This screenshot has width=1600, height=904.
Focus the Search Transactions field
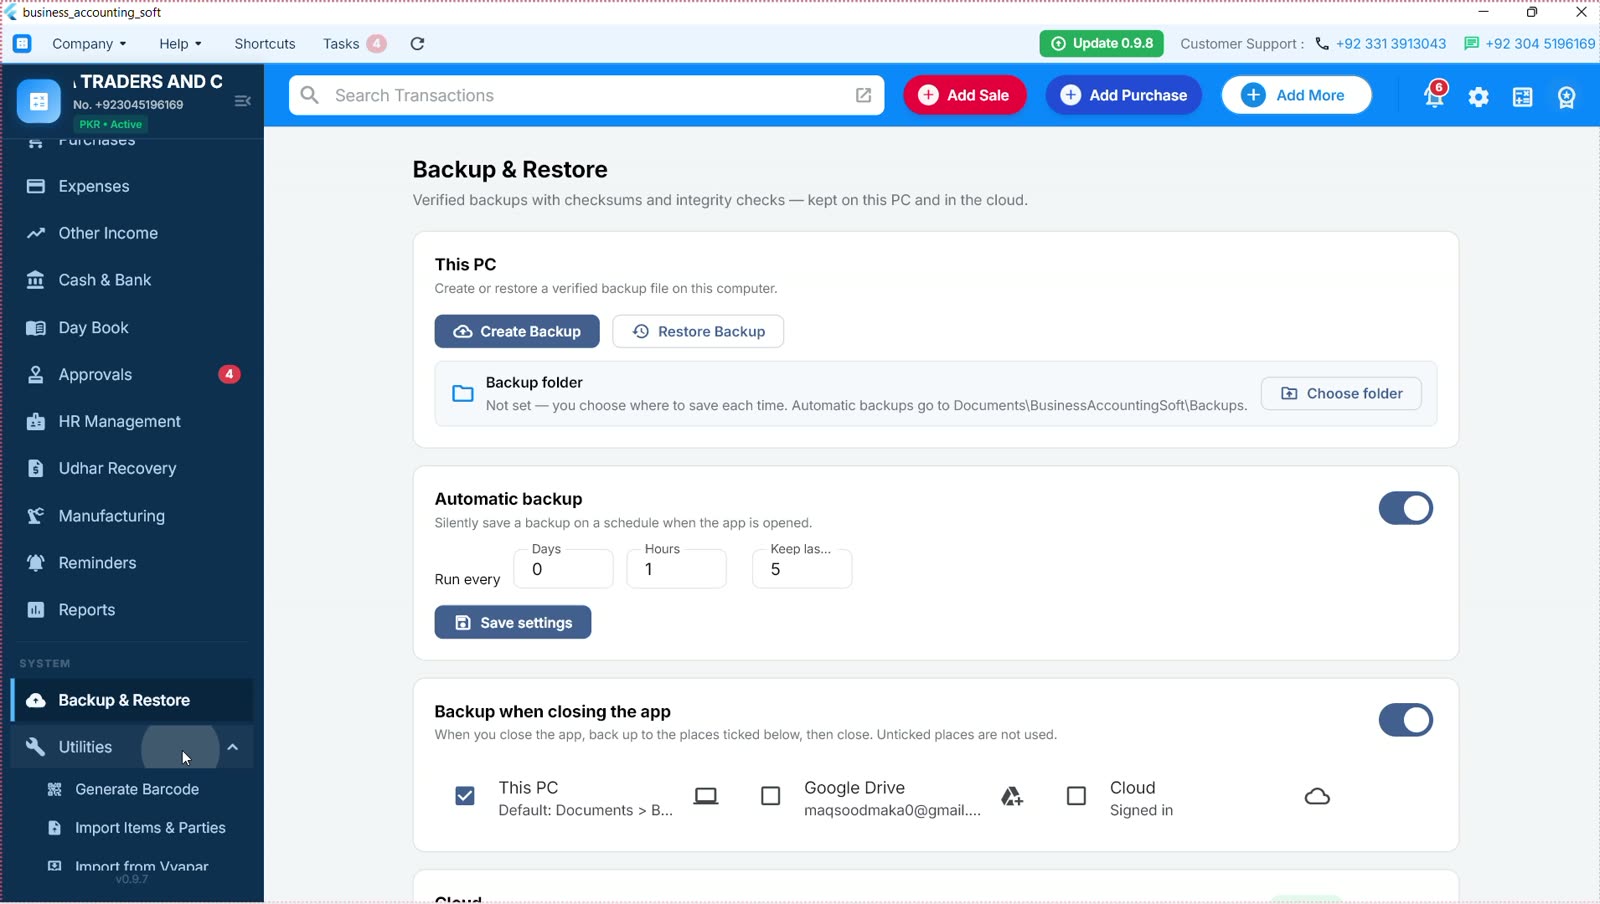tap(587, 95)
